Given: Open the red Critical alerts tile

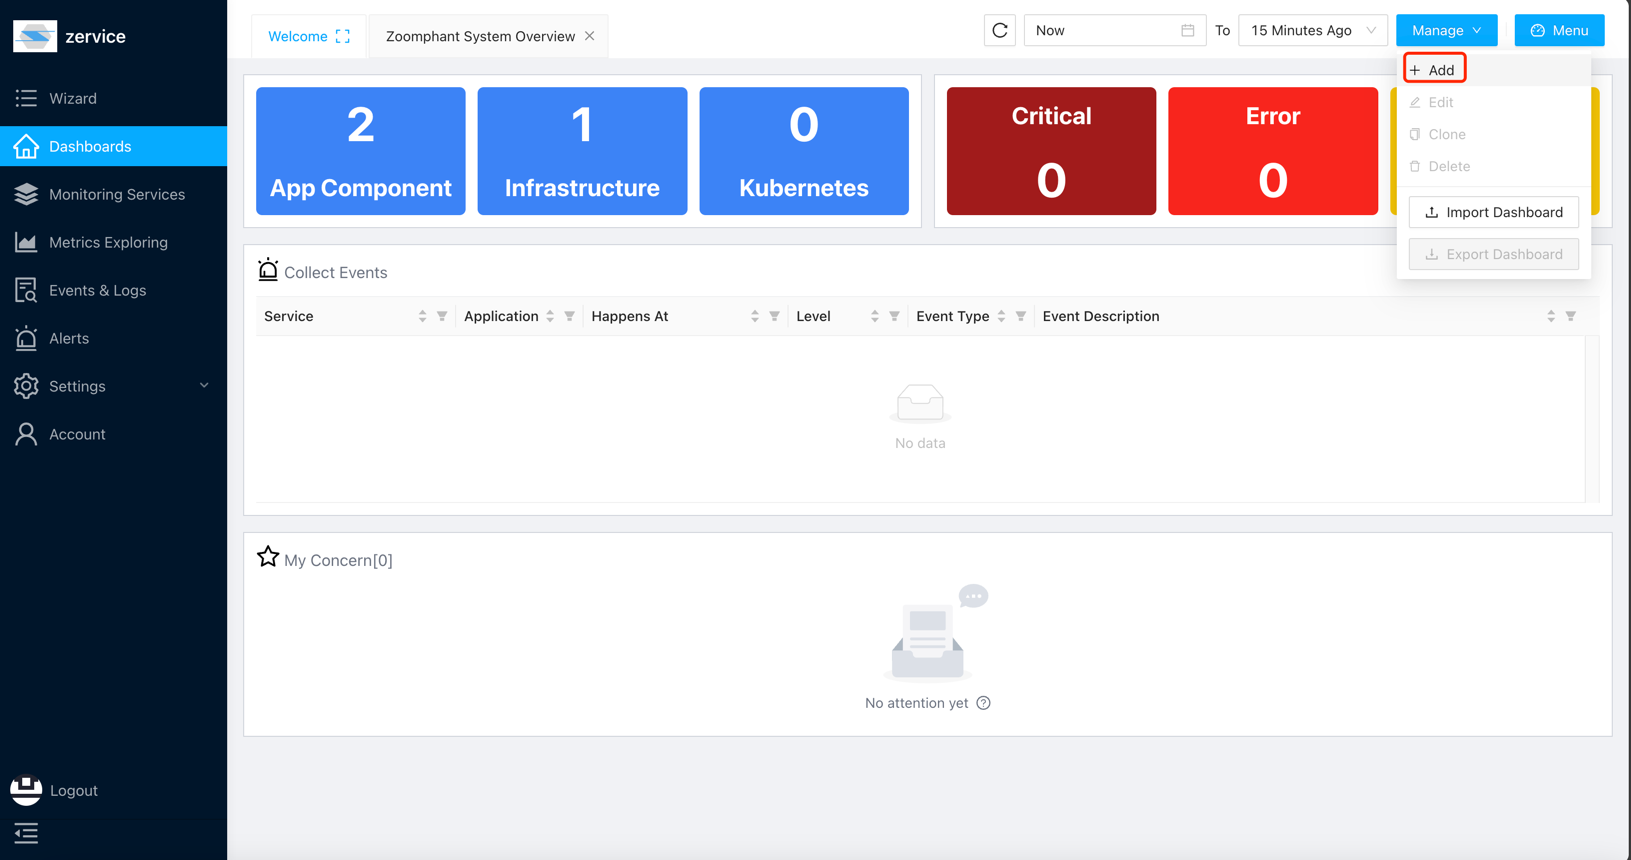Looking at the screenshot, I should click(x=1051, y=151).
